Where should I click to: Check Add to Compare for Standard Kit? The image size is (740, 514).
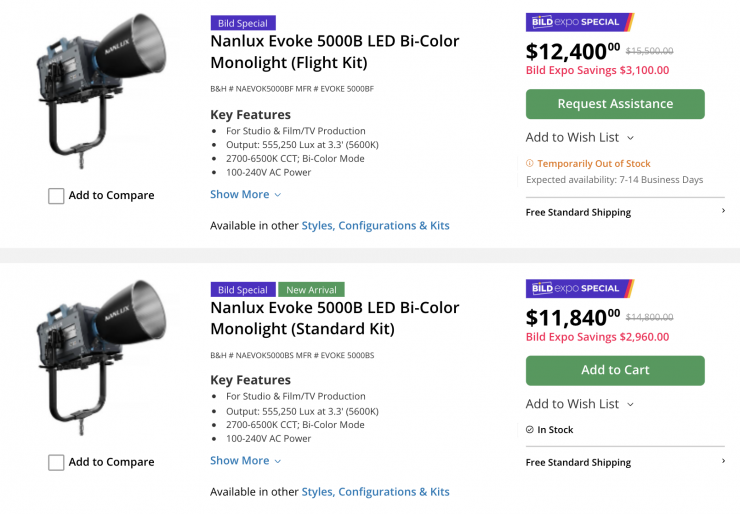[56, 462]
